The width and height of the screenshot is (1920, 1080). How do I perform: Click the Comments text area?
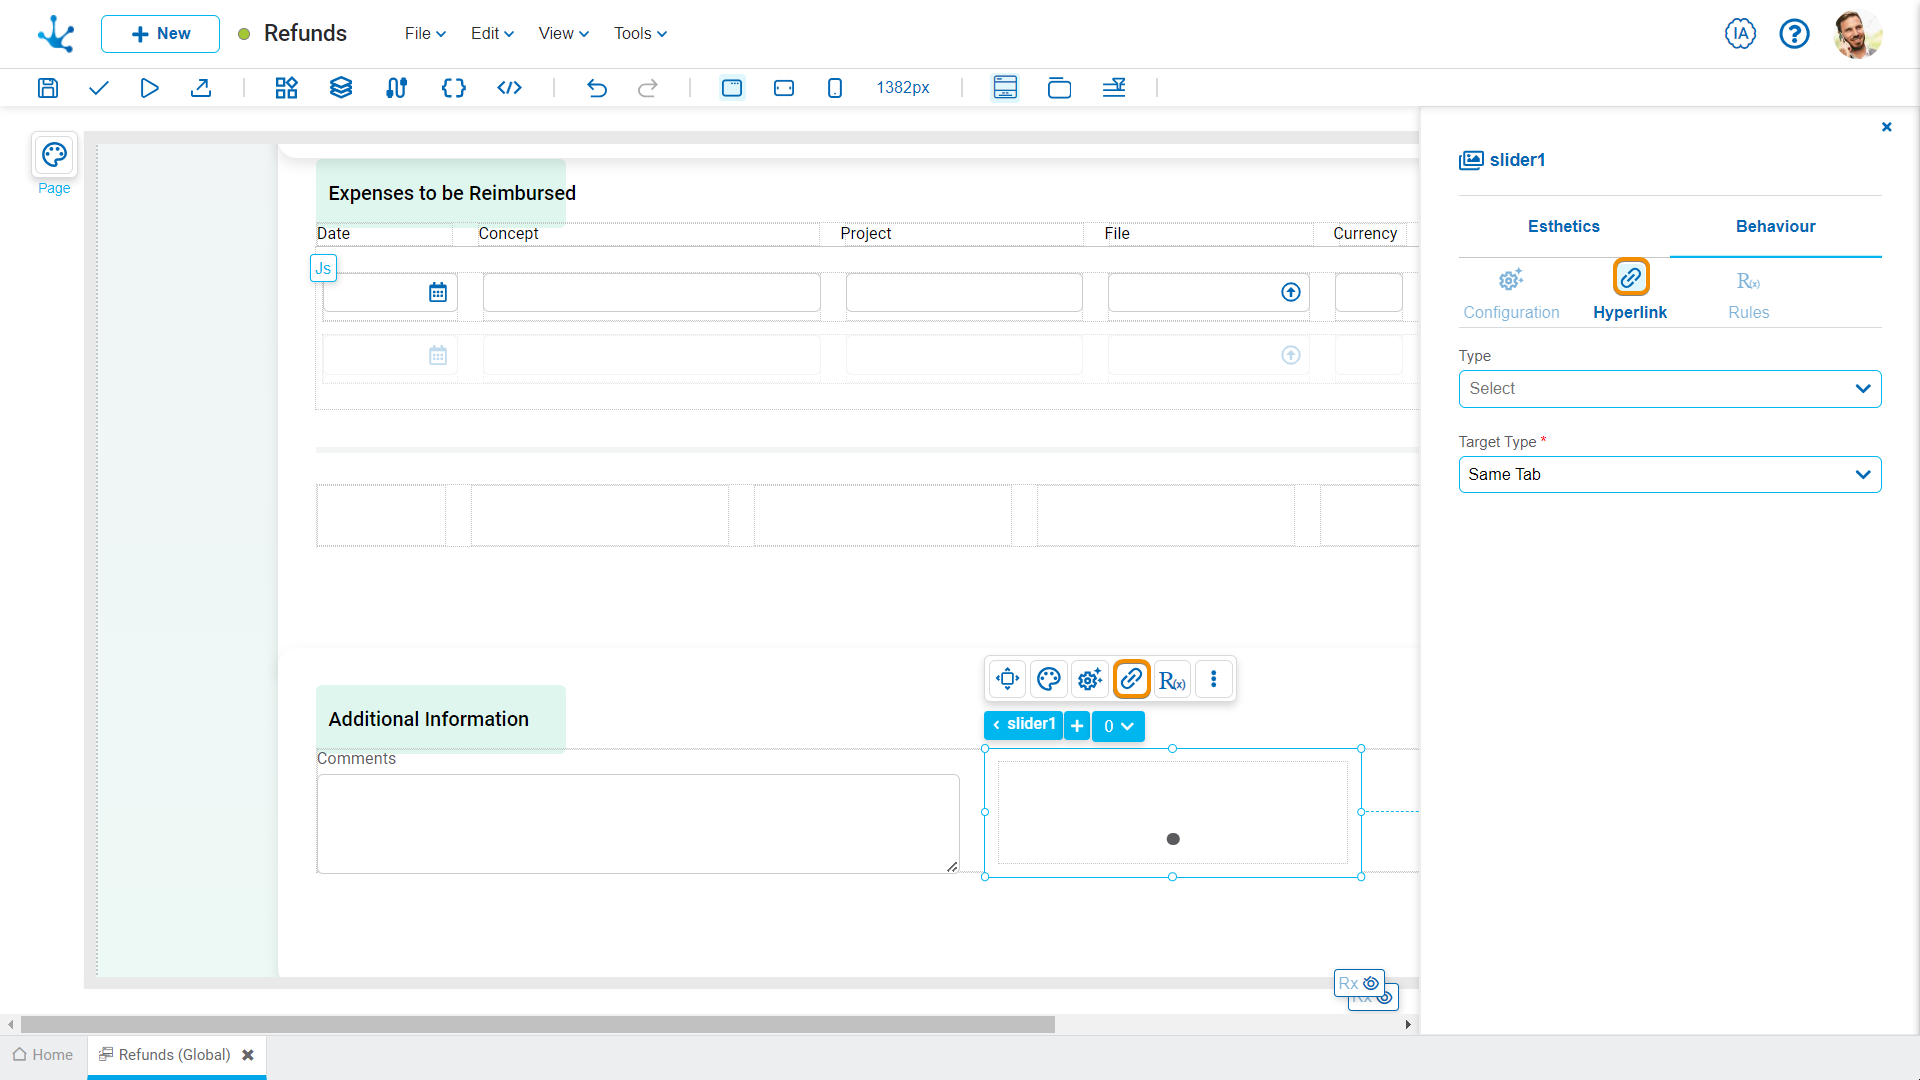[637, 823]
